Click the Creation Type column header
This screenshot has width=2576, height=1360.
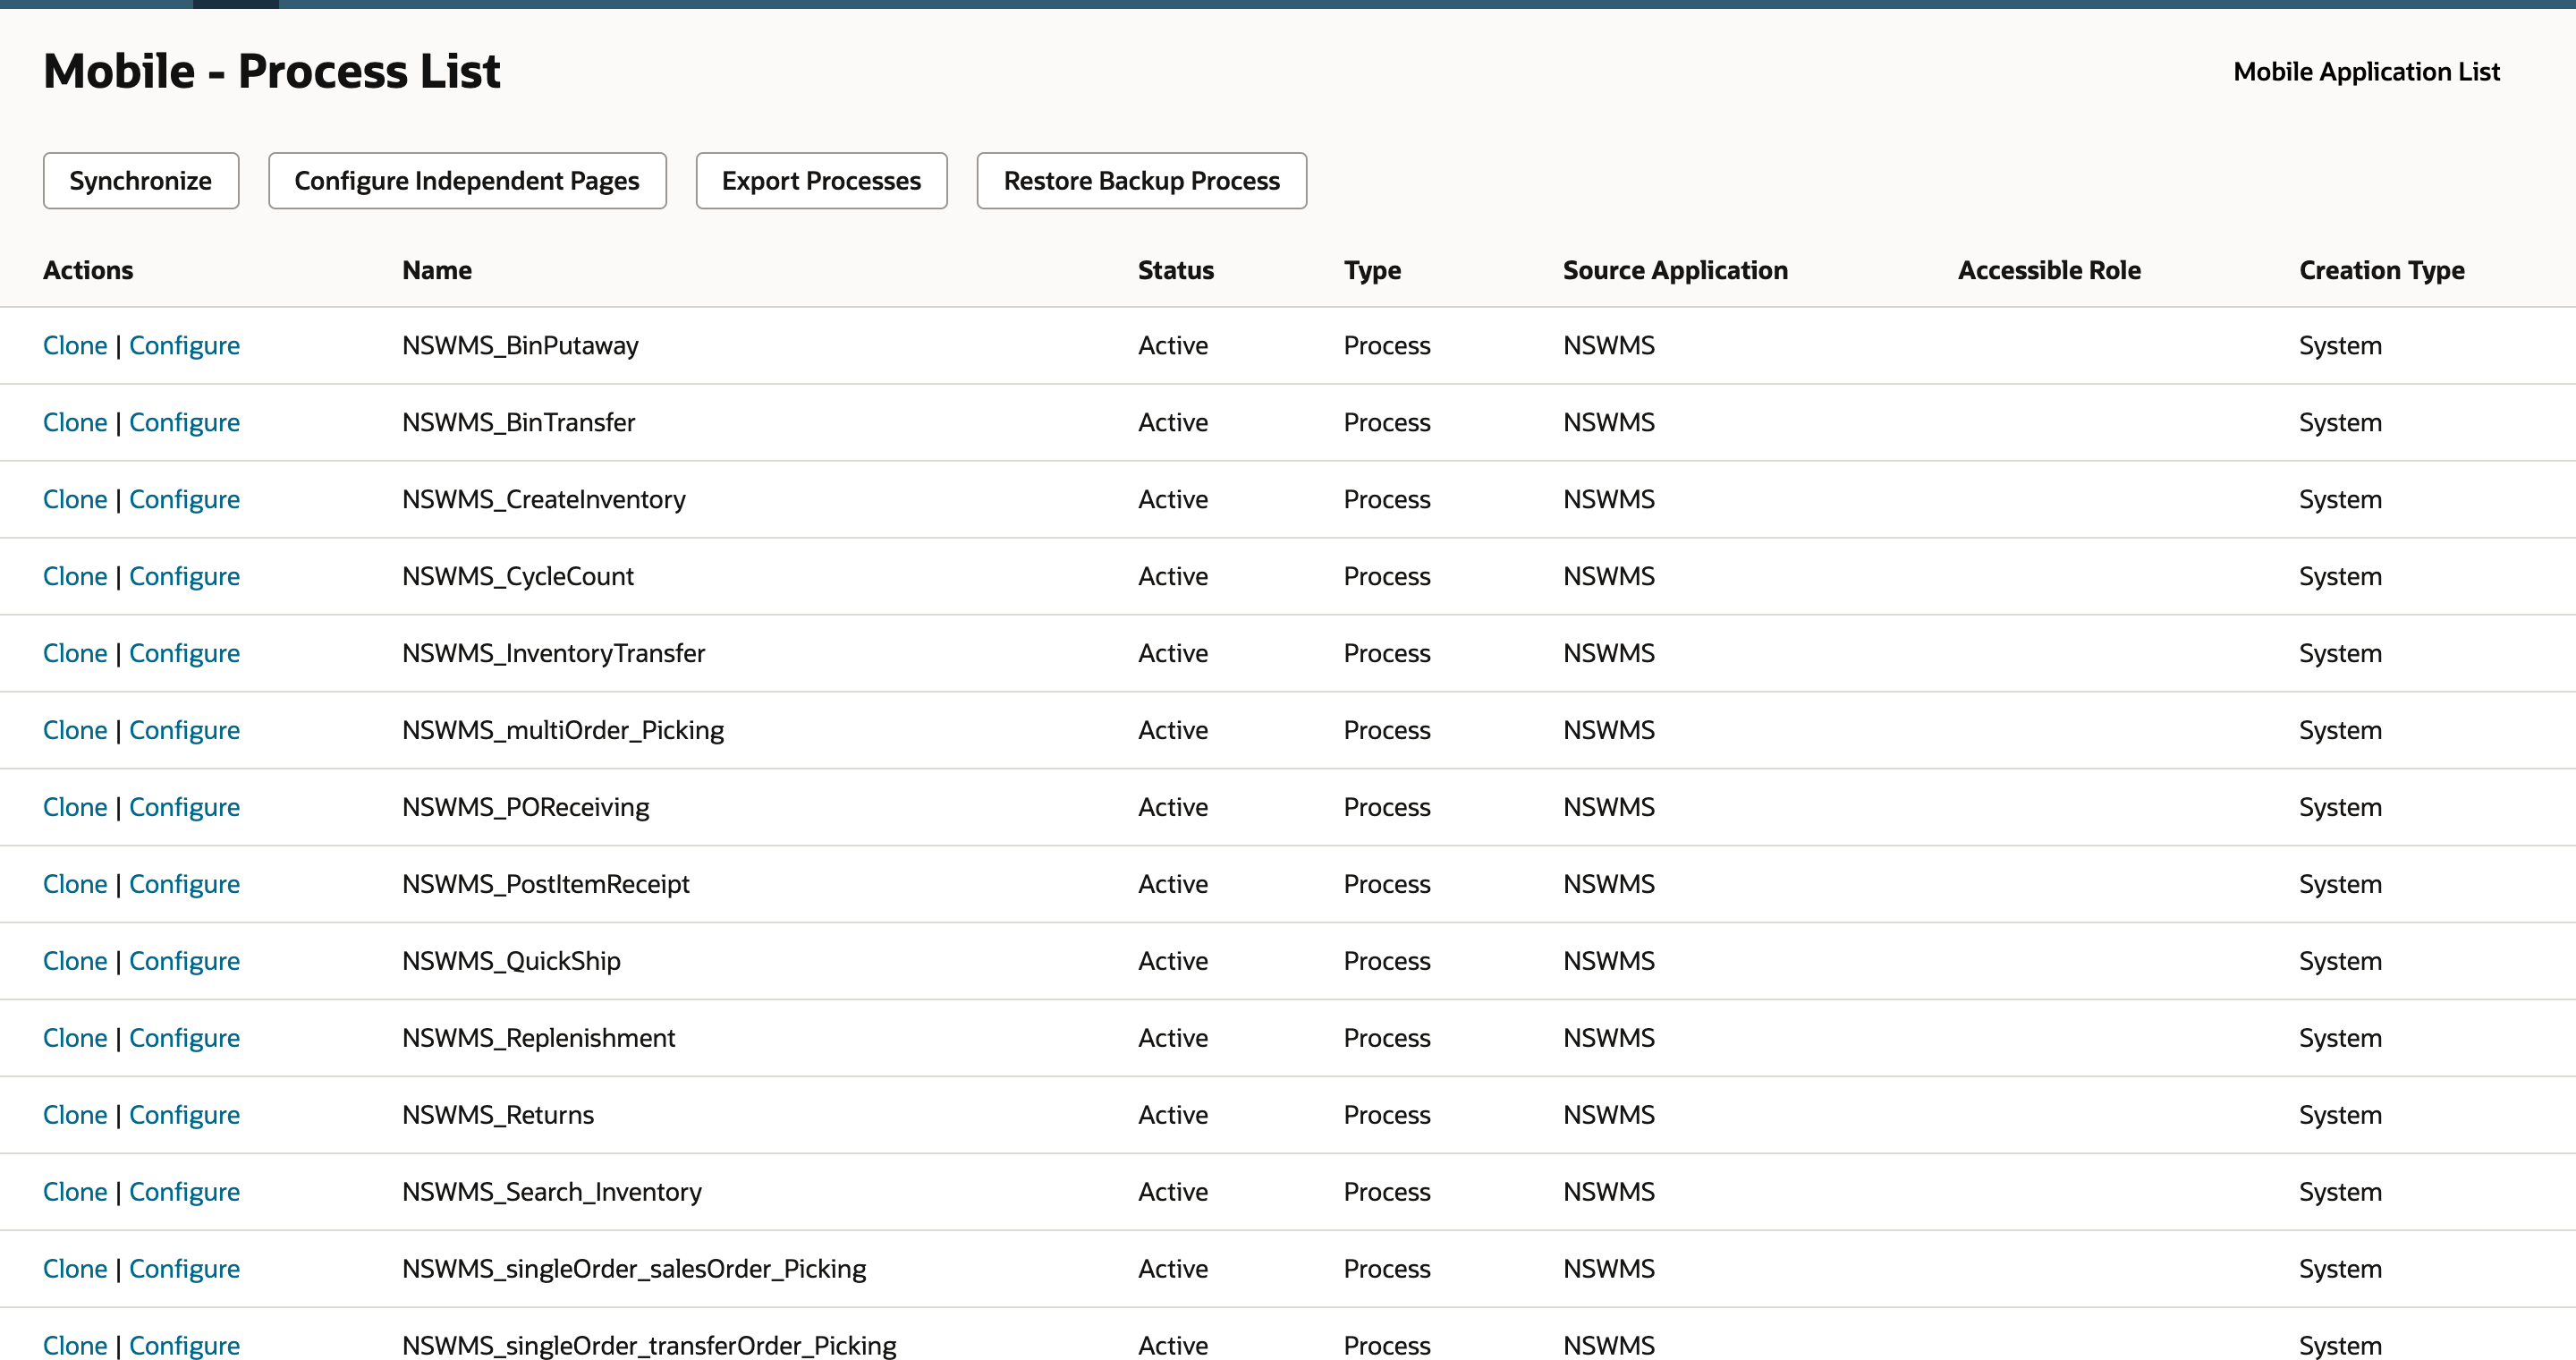tap(2381, 270)
